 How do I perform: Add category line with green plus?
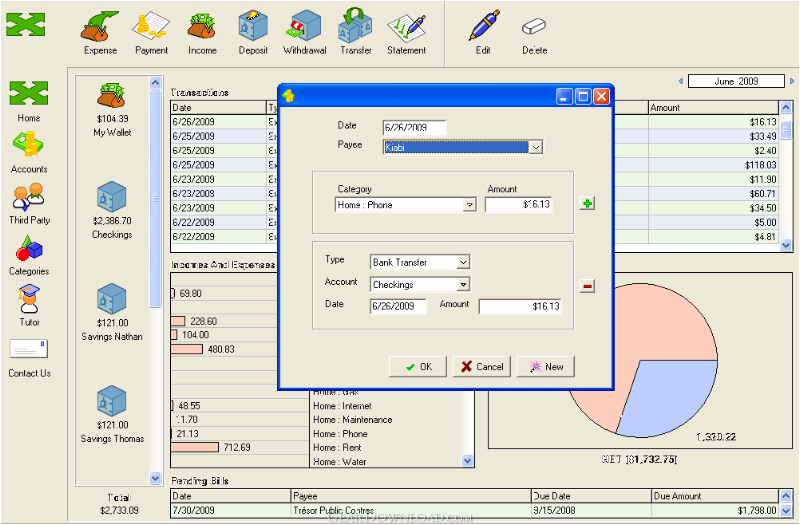click(x=587, y=204)
